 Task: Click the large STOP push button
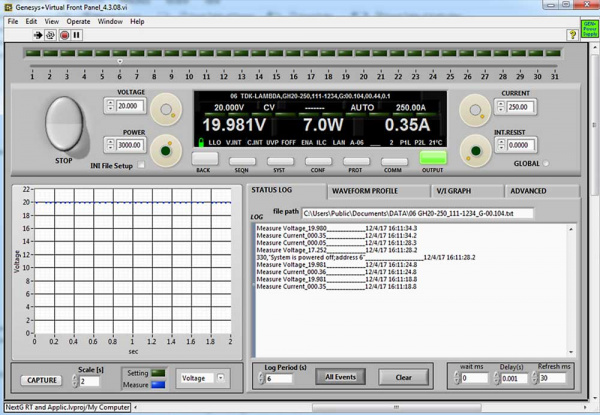(x=64, y=123)
